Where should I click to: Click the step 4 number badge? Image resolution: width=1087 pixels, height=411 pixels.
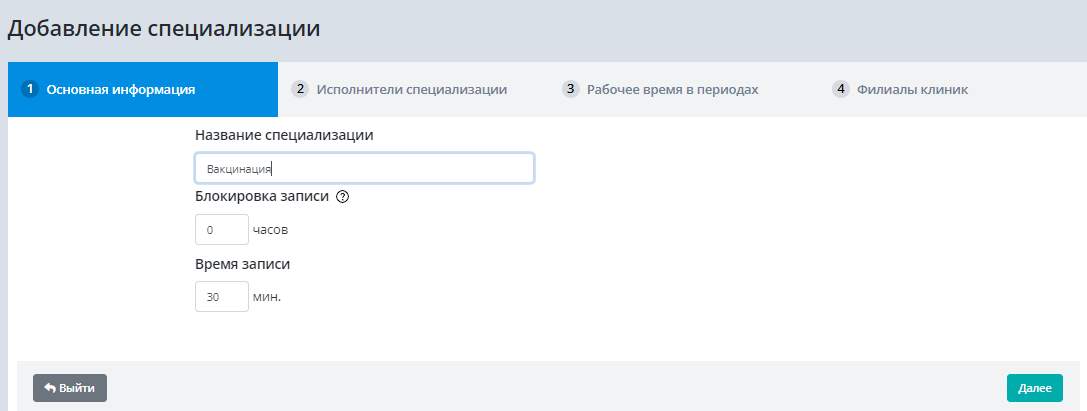pos(841,89)
